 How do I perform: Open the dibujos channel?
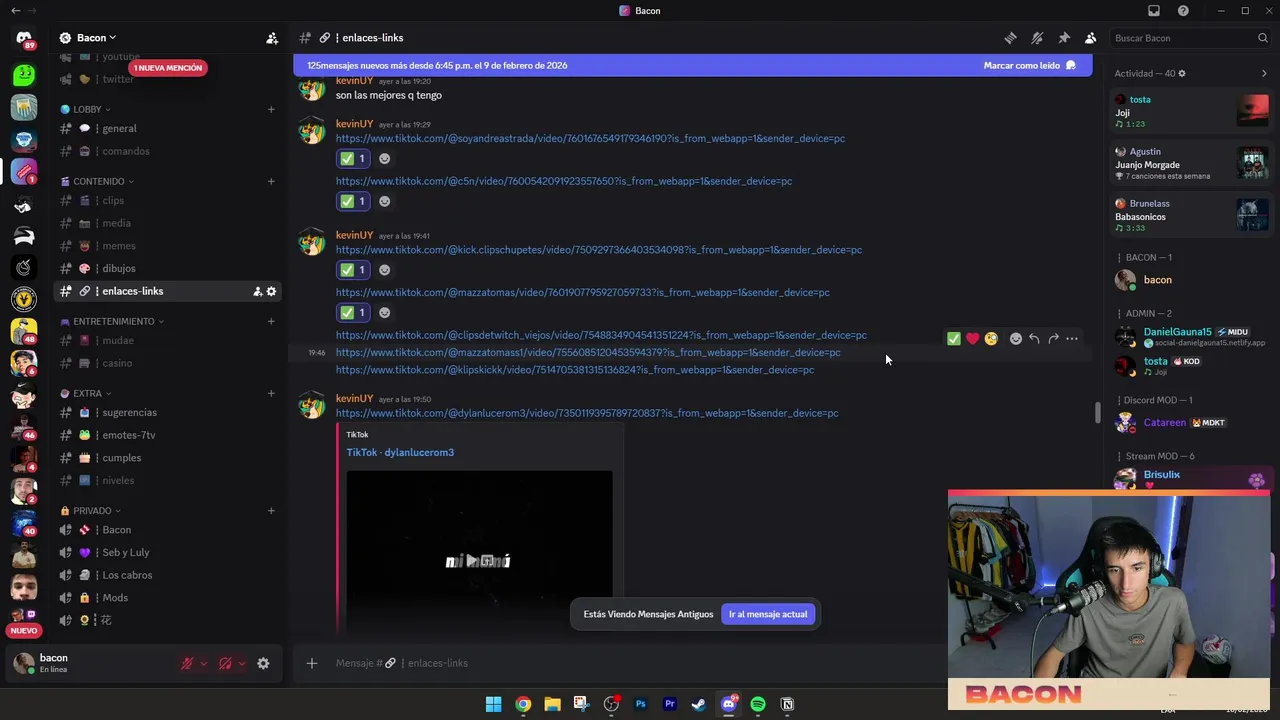168,268
